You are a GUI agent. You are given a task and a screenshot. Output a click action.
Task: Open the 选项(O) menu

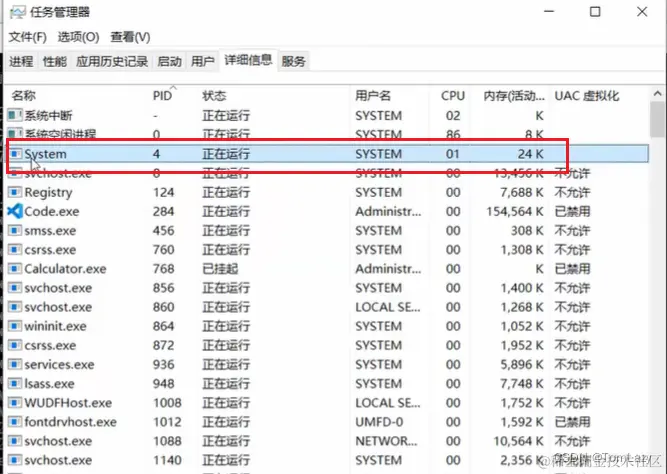point(78,37)
